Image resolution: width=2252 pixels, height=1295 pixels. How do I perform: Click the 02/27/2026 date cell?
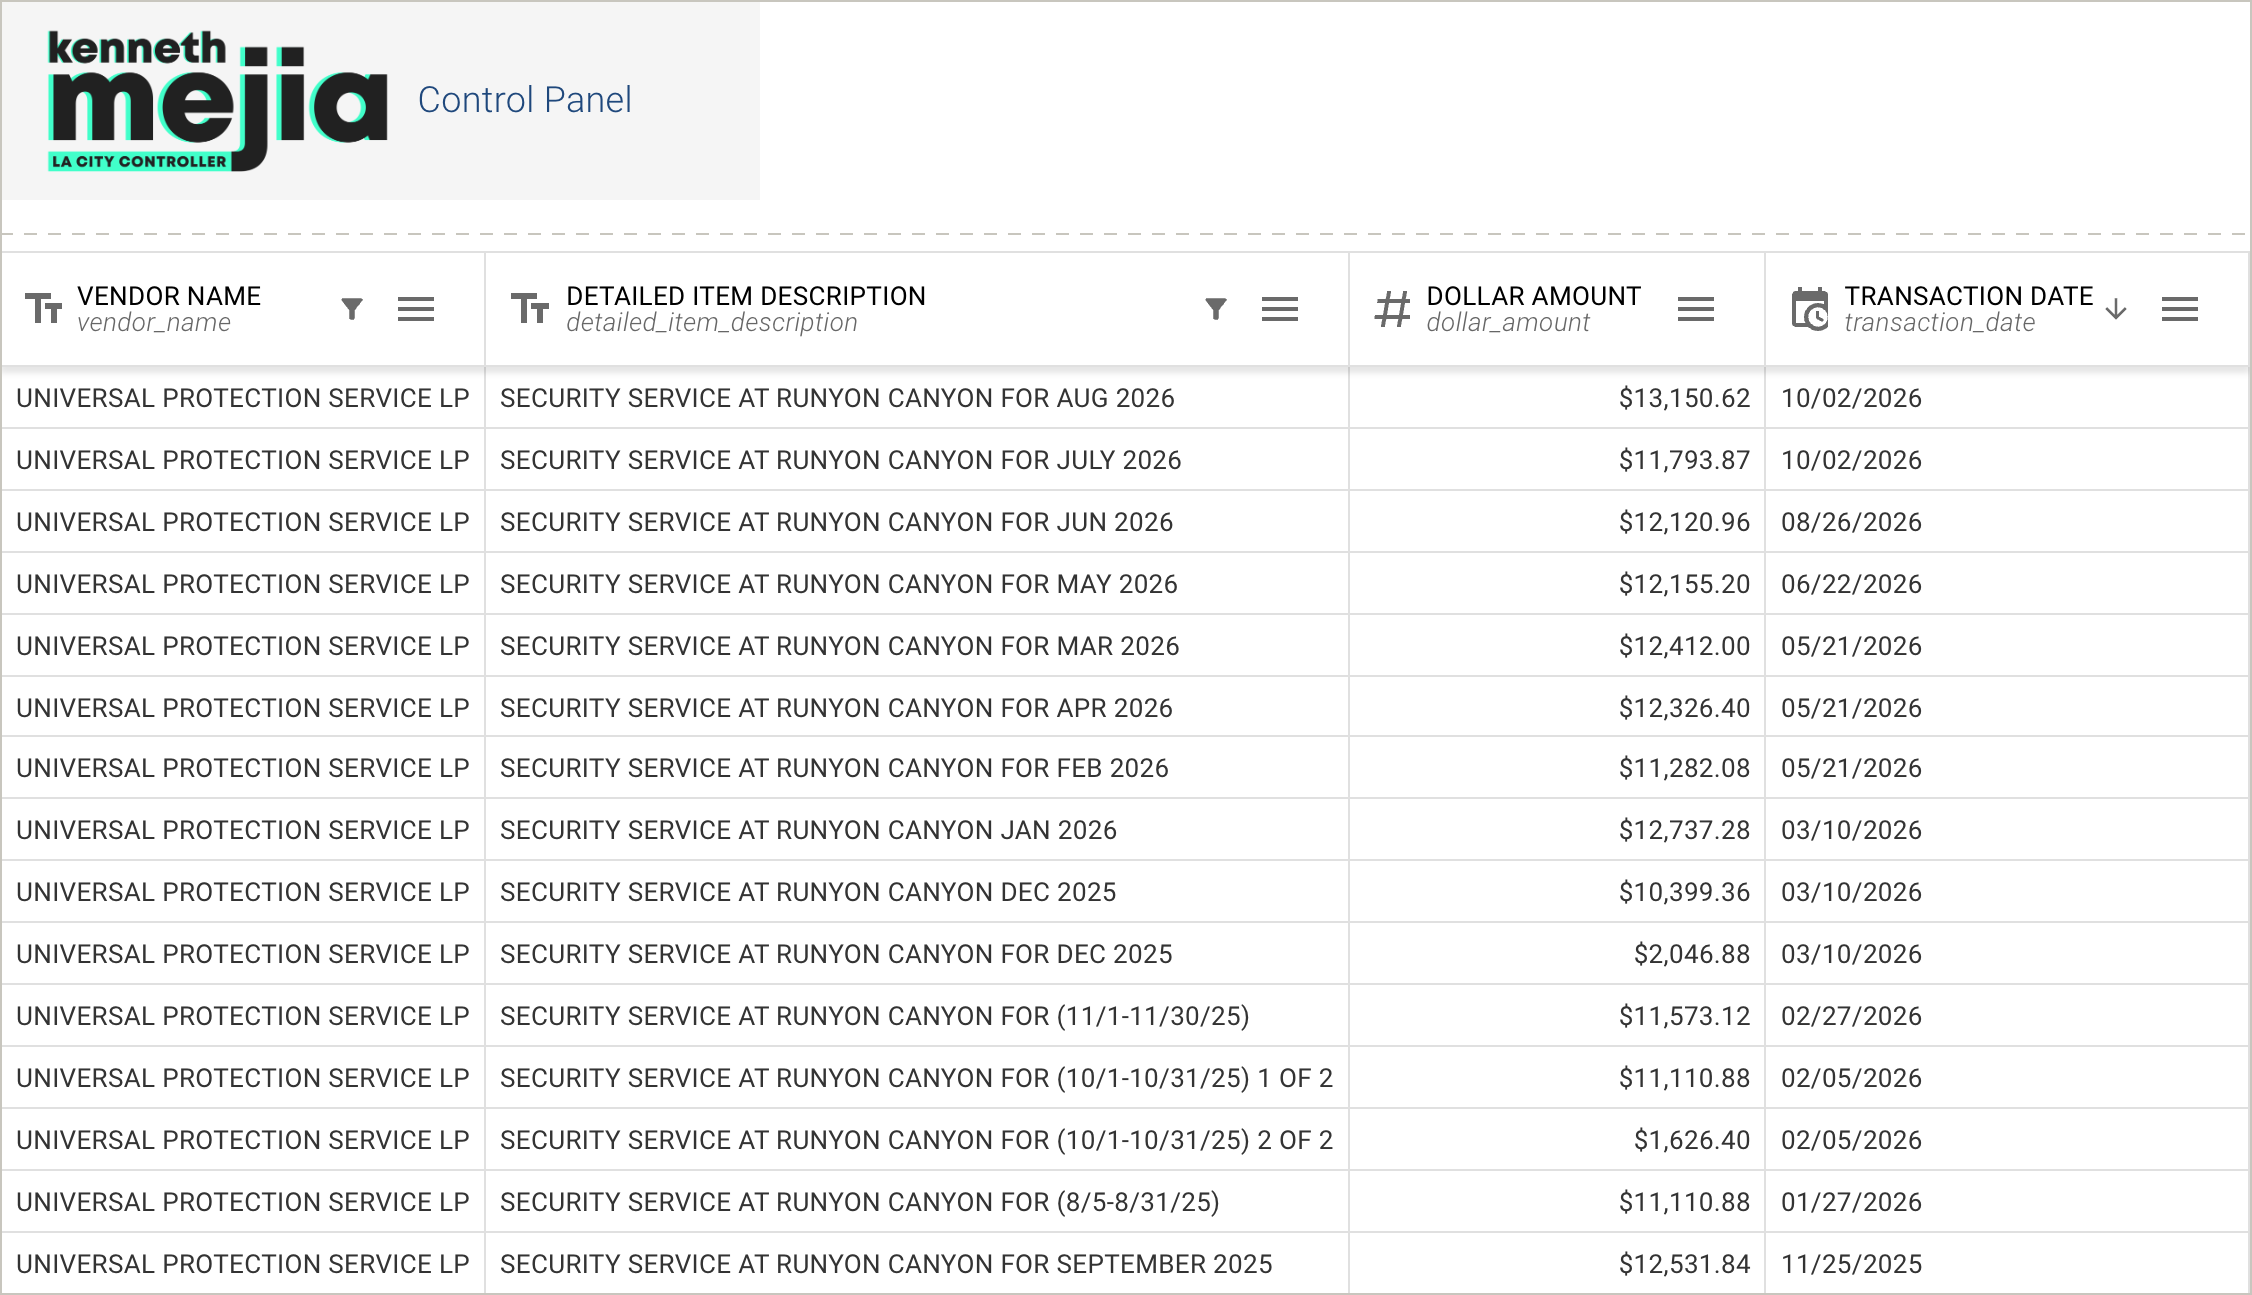[2007, 1016]
